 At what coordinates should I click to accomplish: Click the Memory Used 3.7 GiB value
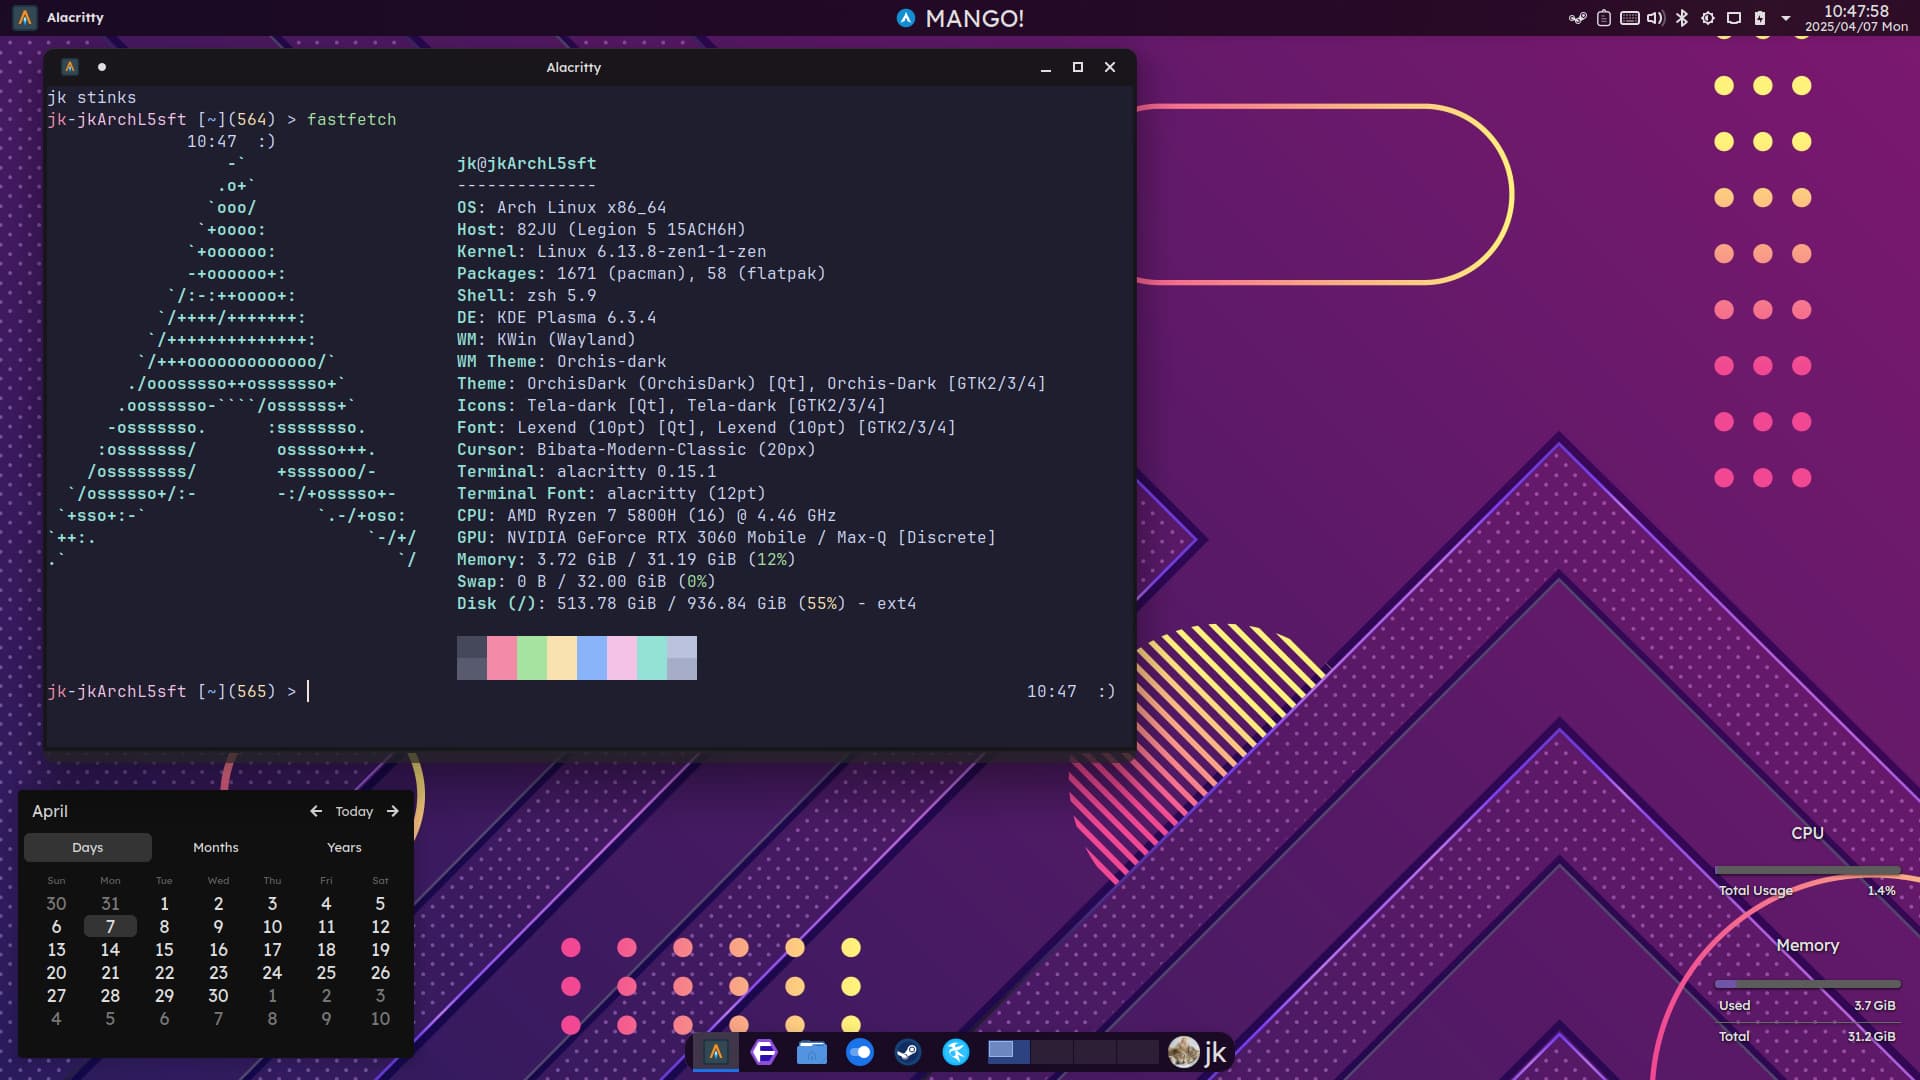coord(1875,1005)
